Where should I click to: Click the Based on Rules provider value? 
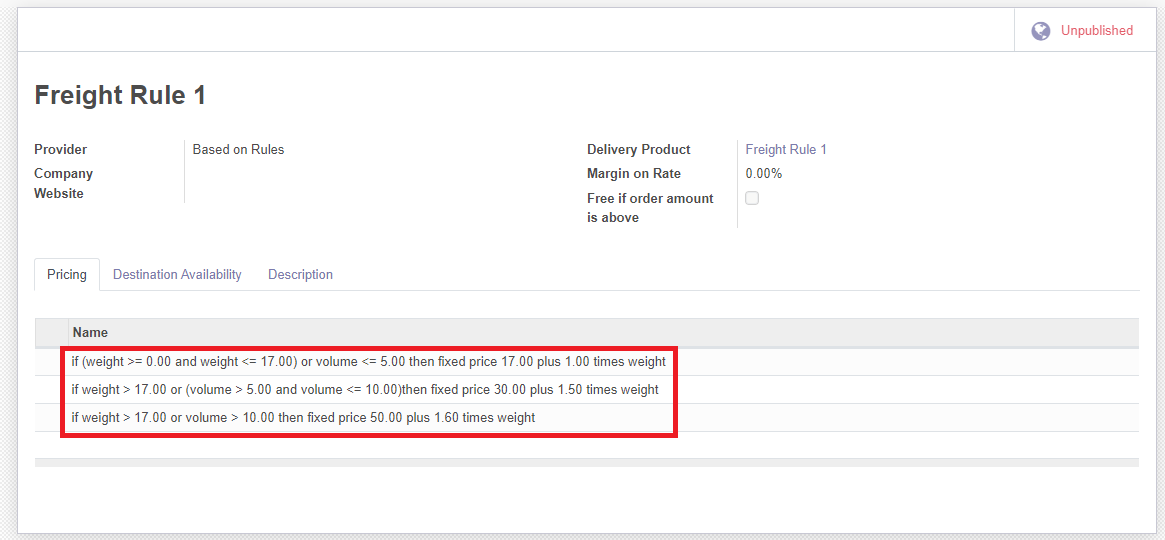point(238,149)
